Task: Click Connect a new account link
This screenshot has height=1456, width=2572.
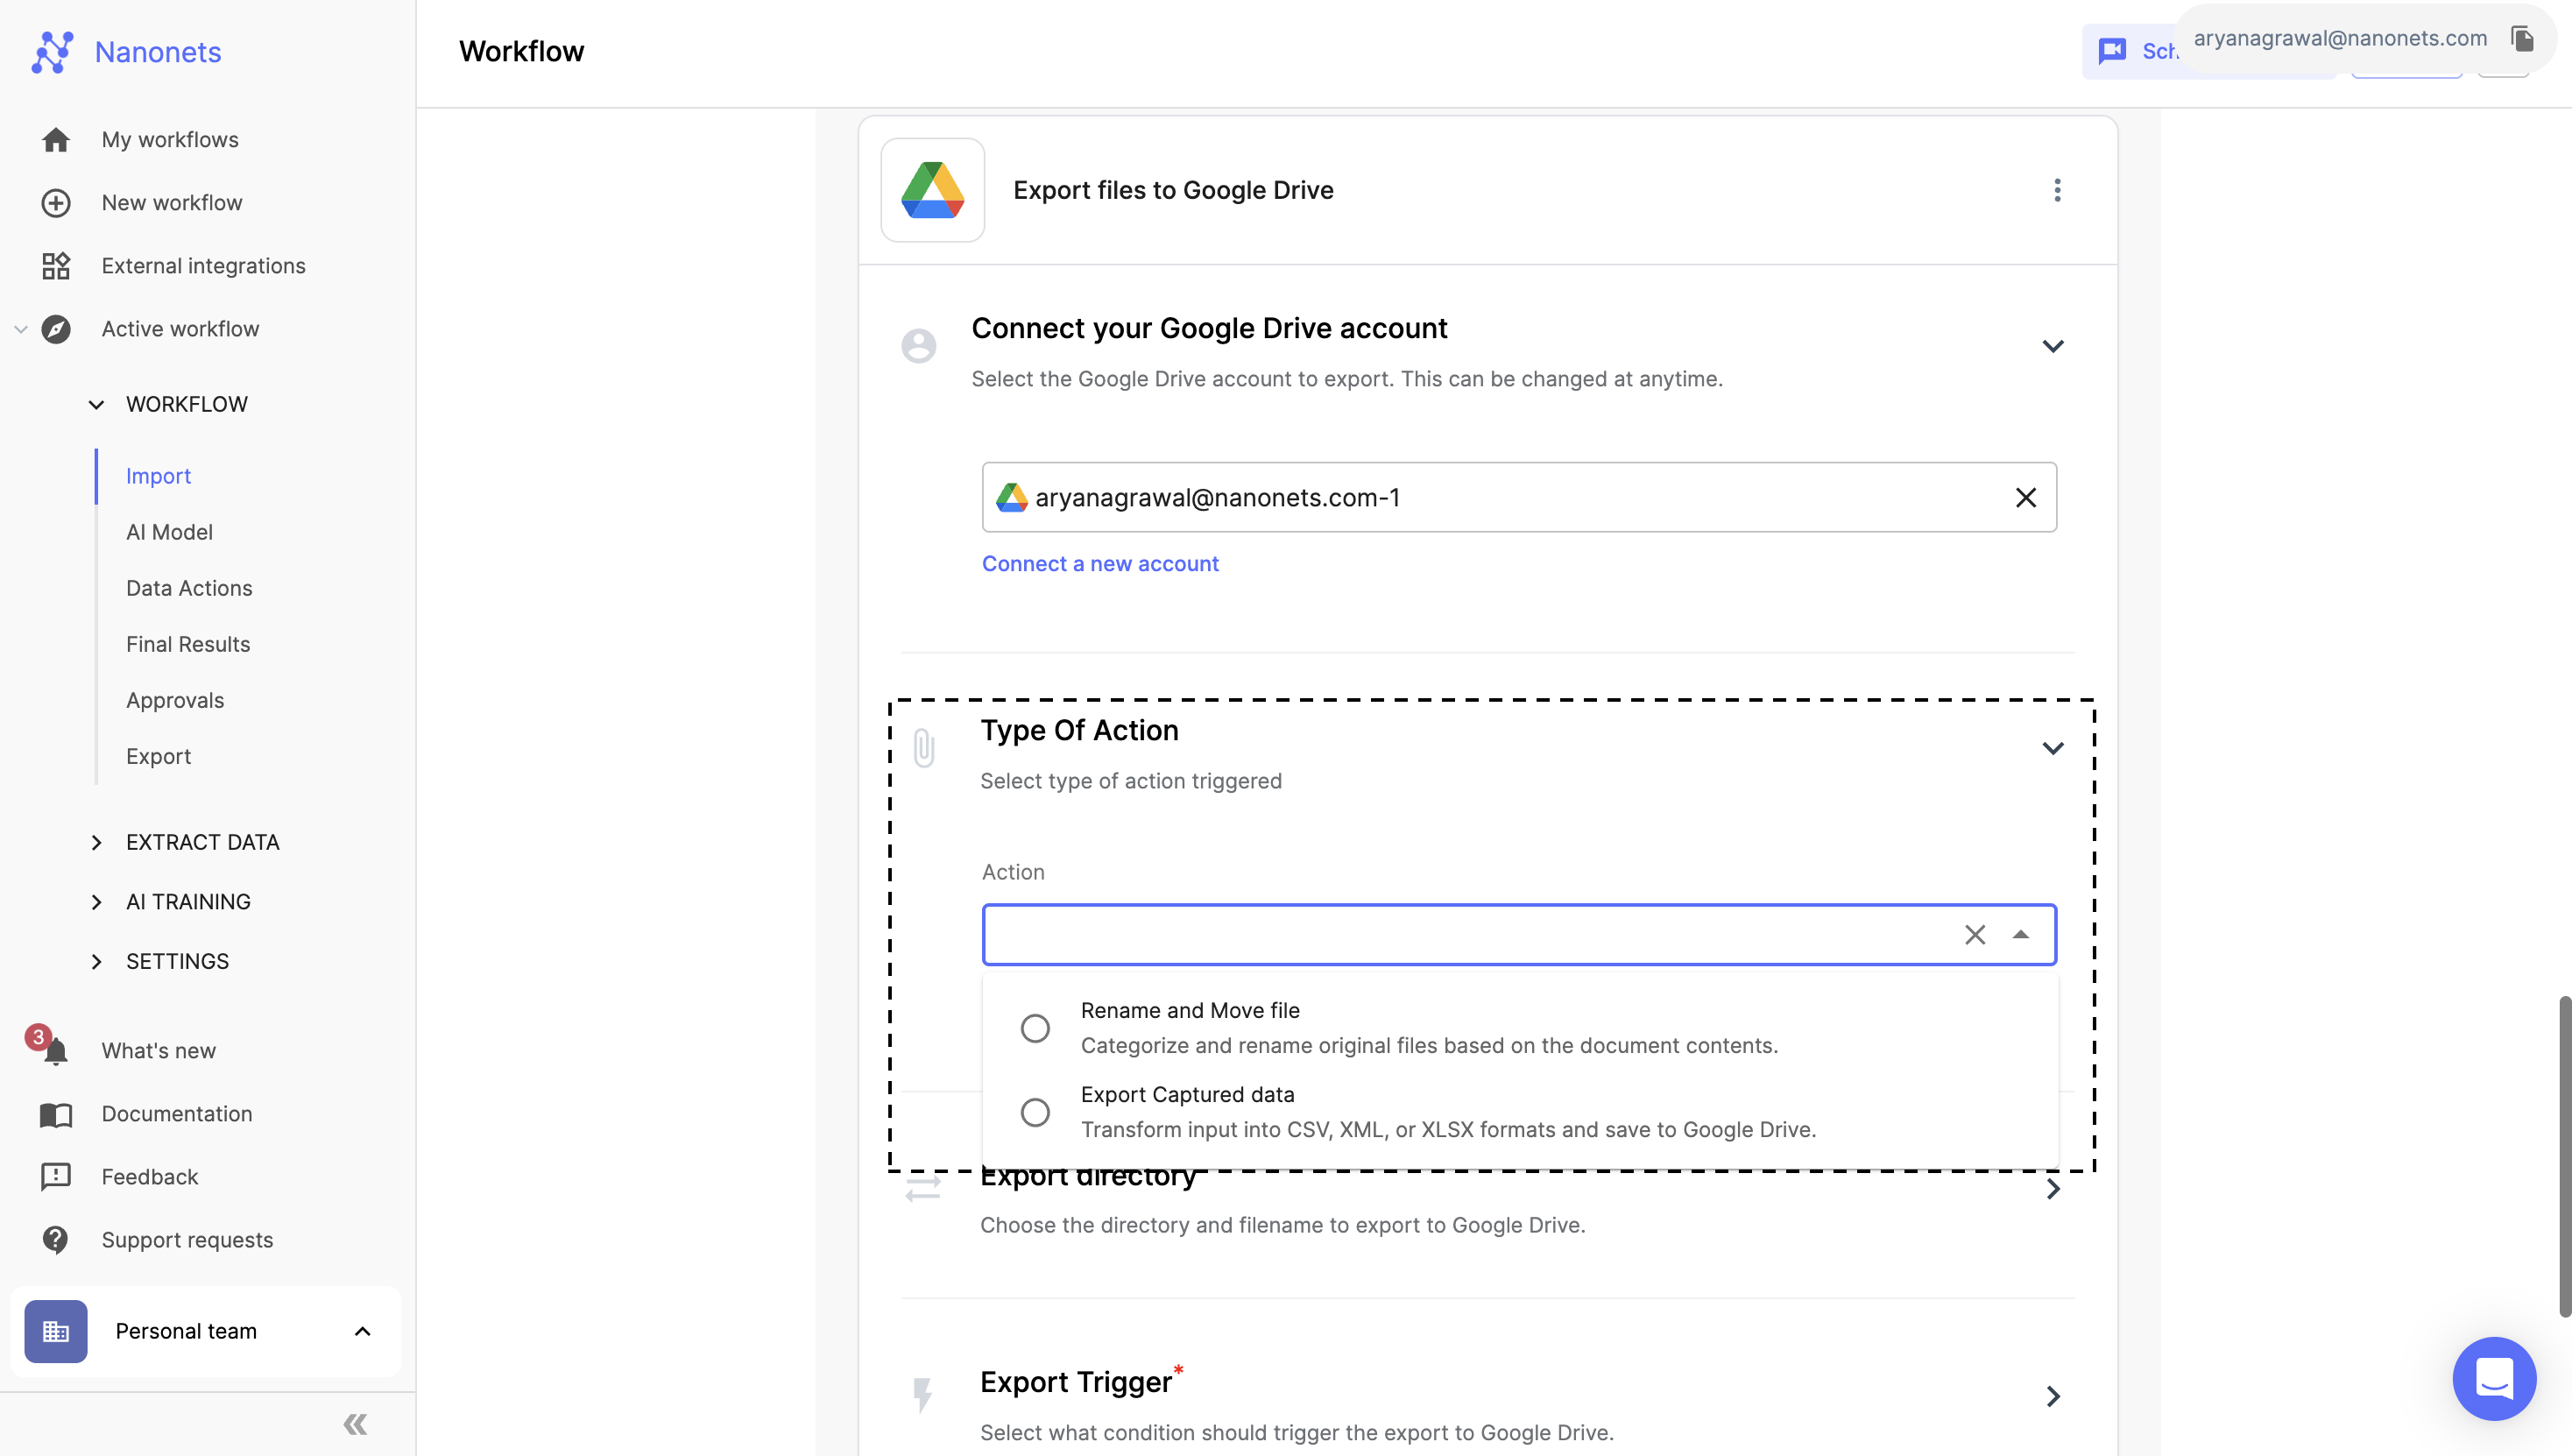Action: (x=1100, y=564)
